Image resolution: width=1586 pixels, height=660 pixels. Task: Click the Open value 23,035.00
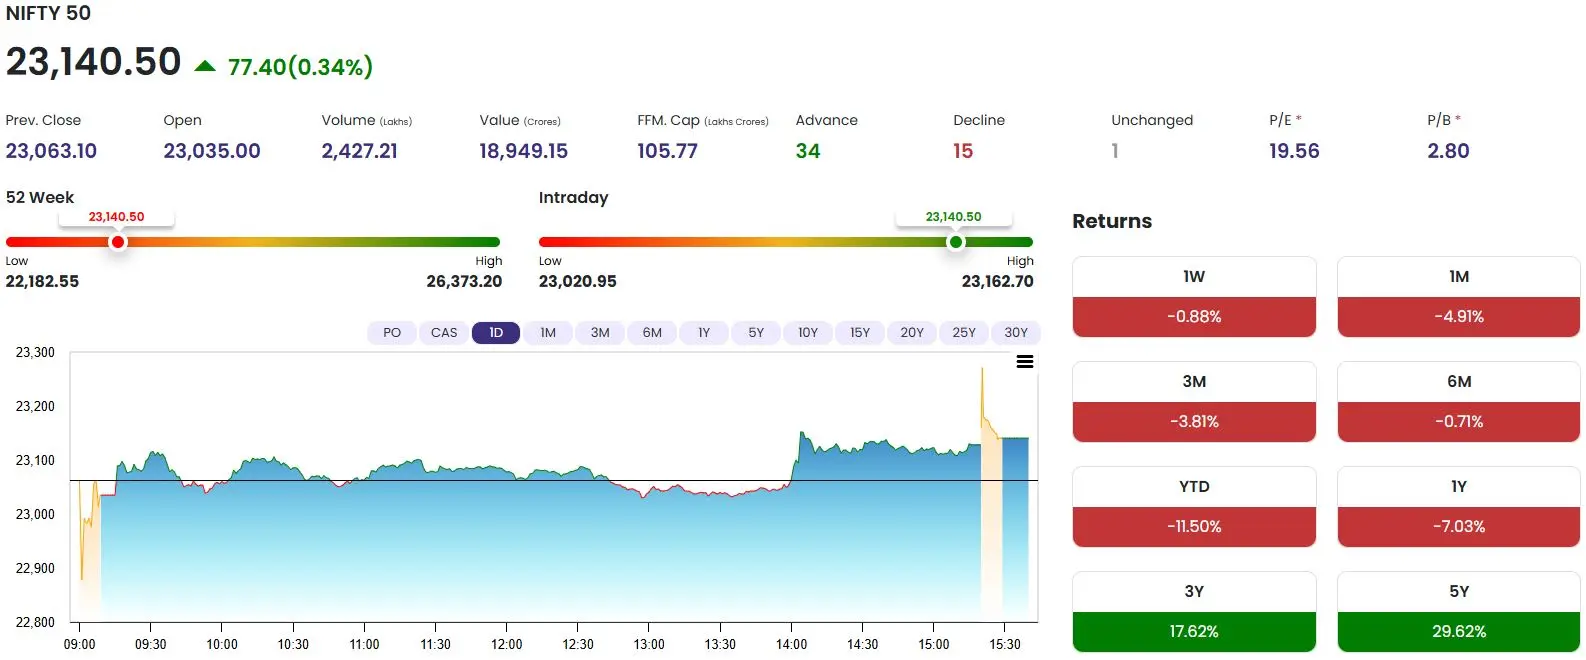[212, 151]
